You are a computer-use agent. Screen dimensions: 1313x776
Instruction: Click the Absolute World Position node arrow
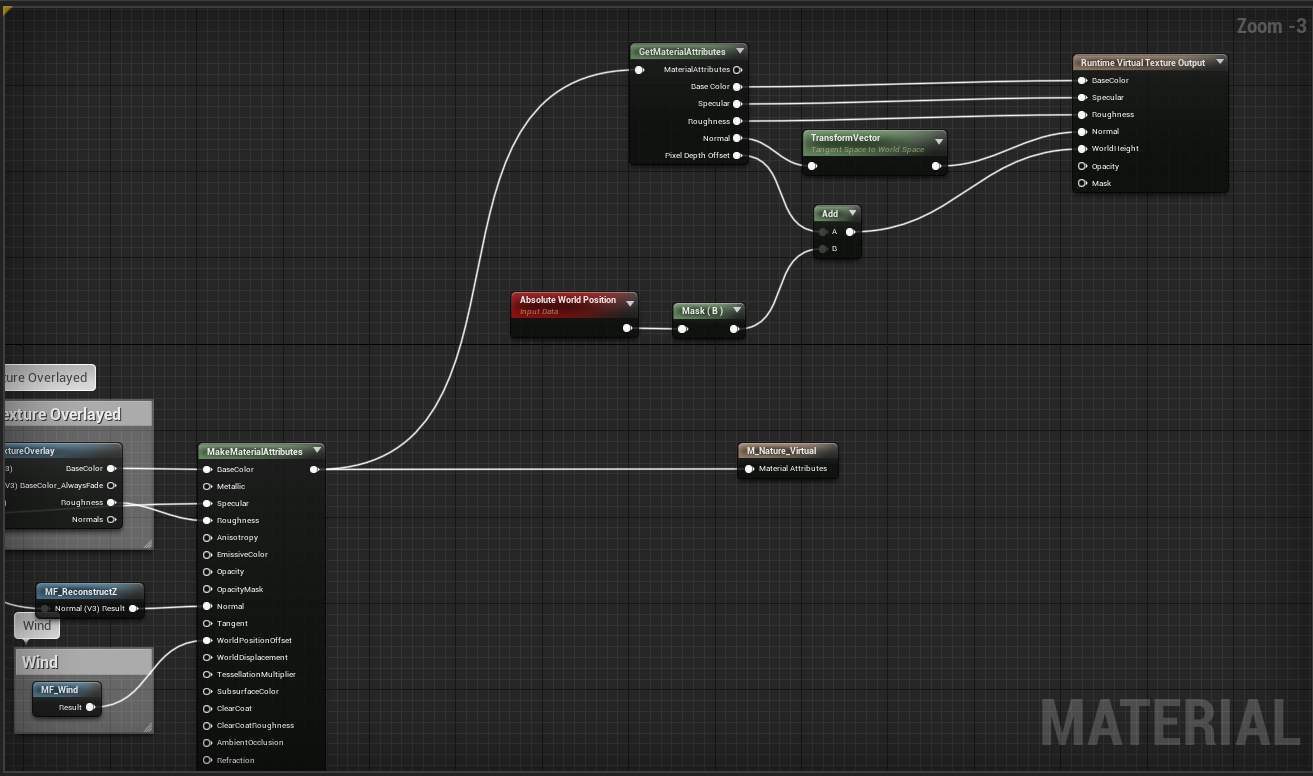(x=629, y=301)
